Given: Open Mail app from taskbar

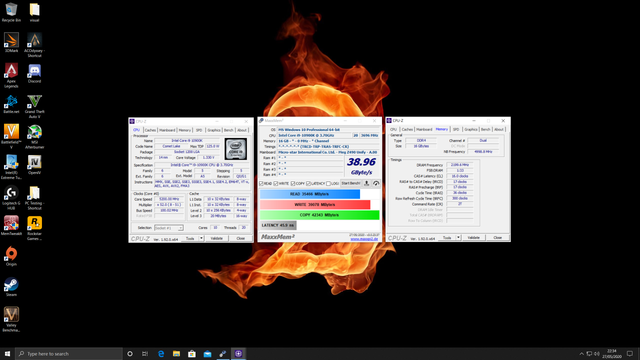Looking at the screenshot, I should pos(207,353).
